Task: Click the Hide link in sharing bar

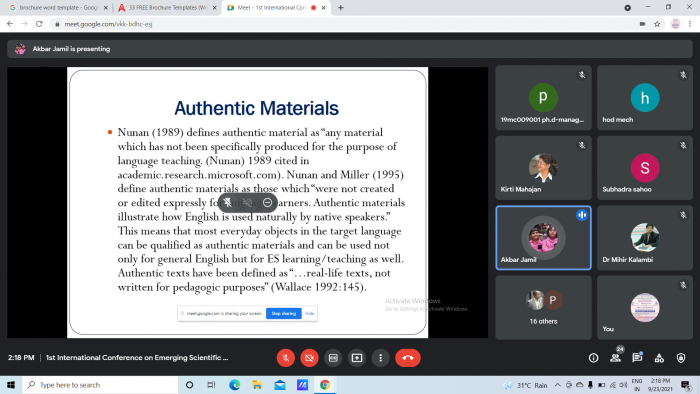Action: point(309,313)
